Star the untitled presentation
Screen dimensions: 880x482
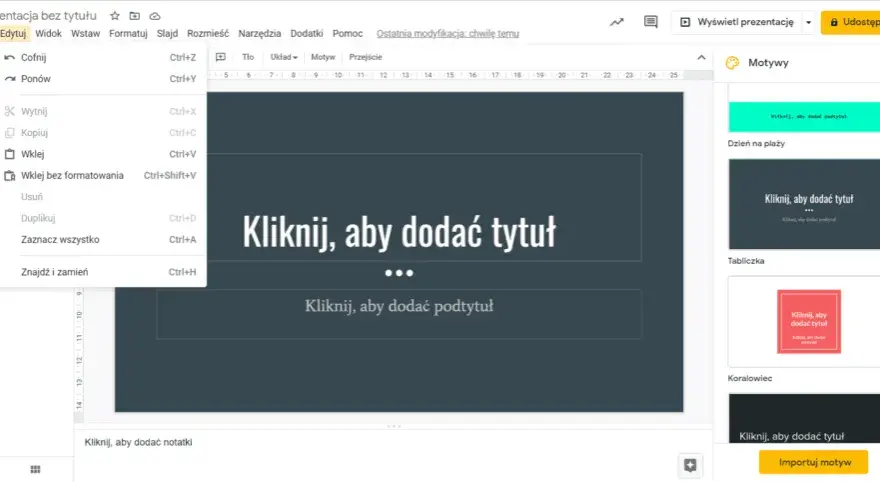pyautogui.click(x=114, y=16)
